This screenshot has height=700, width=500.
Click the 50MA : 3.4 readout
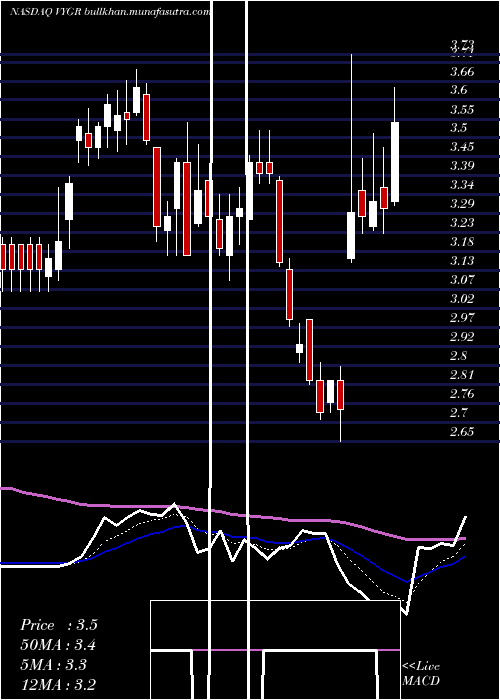click(58, 645)
